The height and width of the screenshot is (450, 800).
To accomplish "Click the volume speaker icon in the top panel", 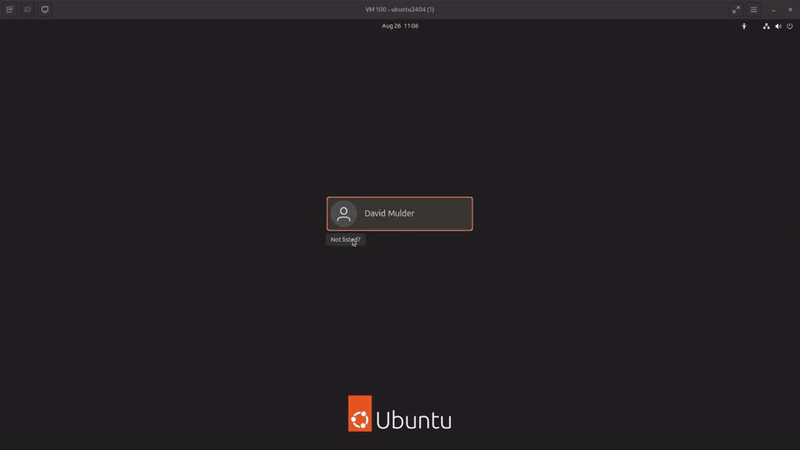I will 778,26.
